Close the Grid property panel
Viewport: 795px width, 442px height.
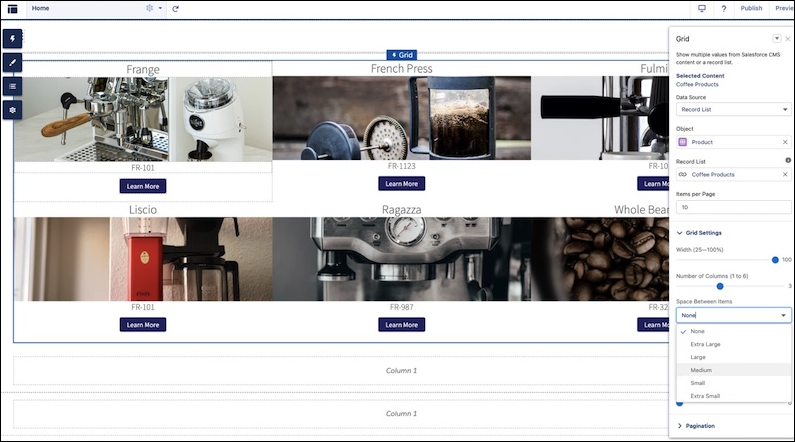click(x=787, y=39)
